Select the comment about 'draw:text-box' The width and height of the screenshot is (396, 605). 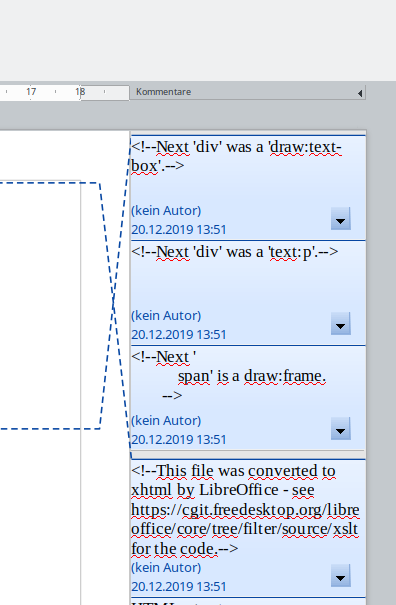[x=248, y=188]
